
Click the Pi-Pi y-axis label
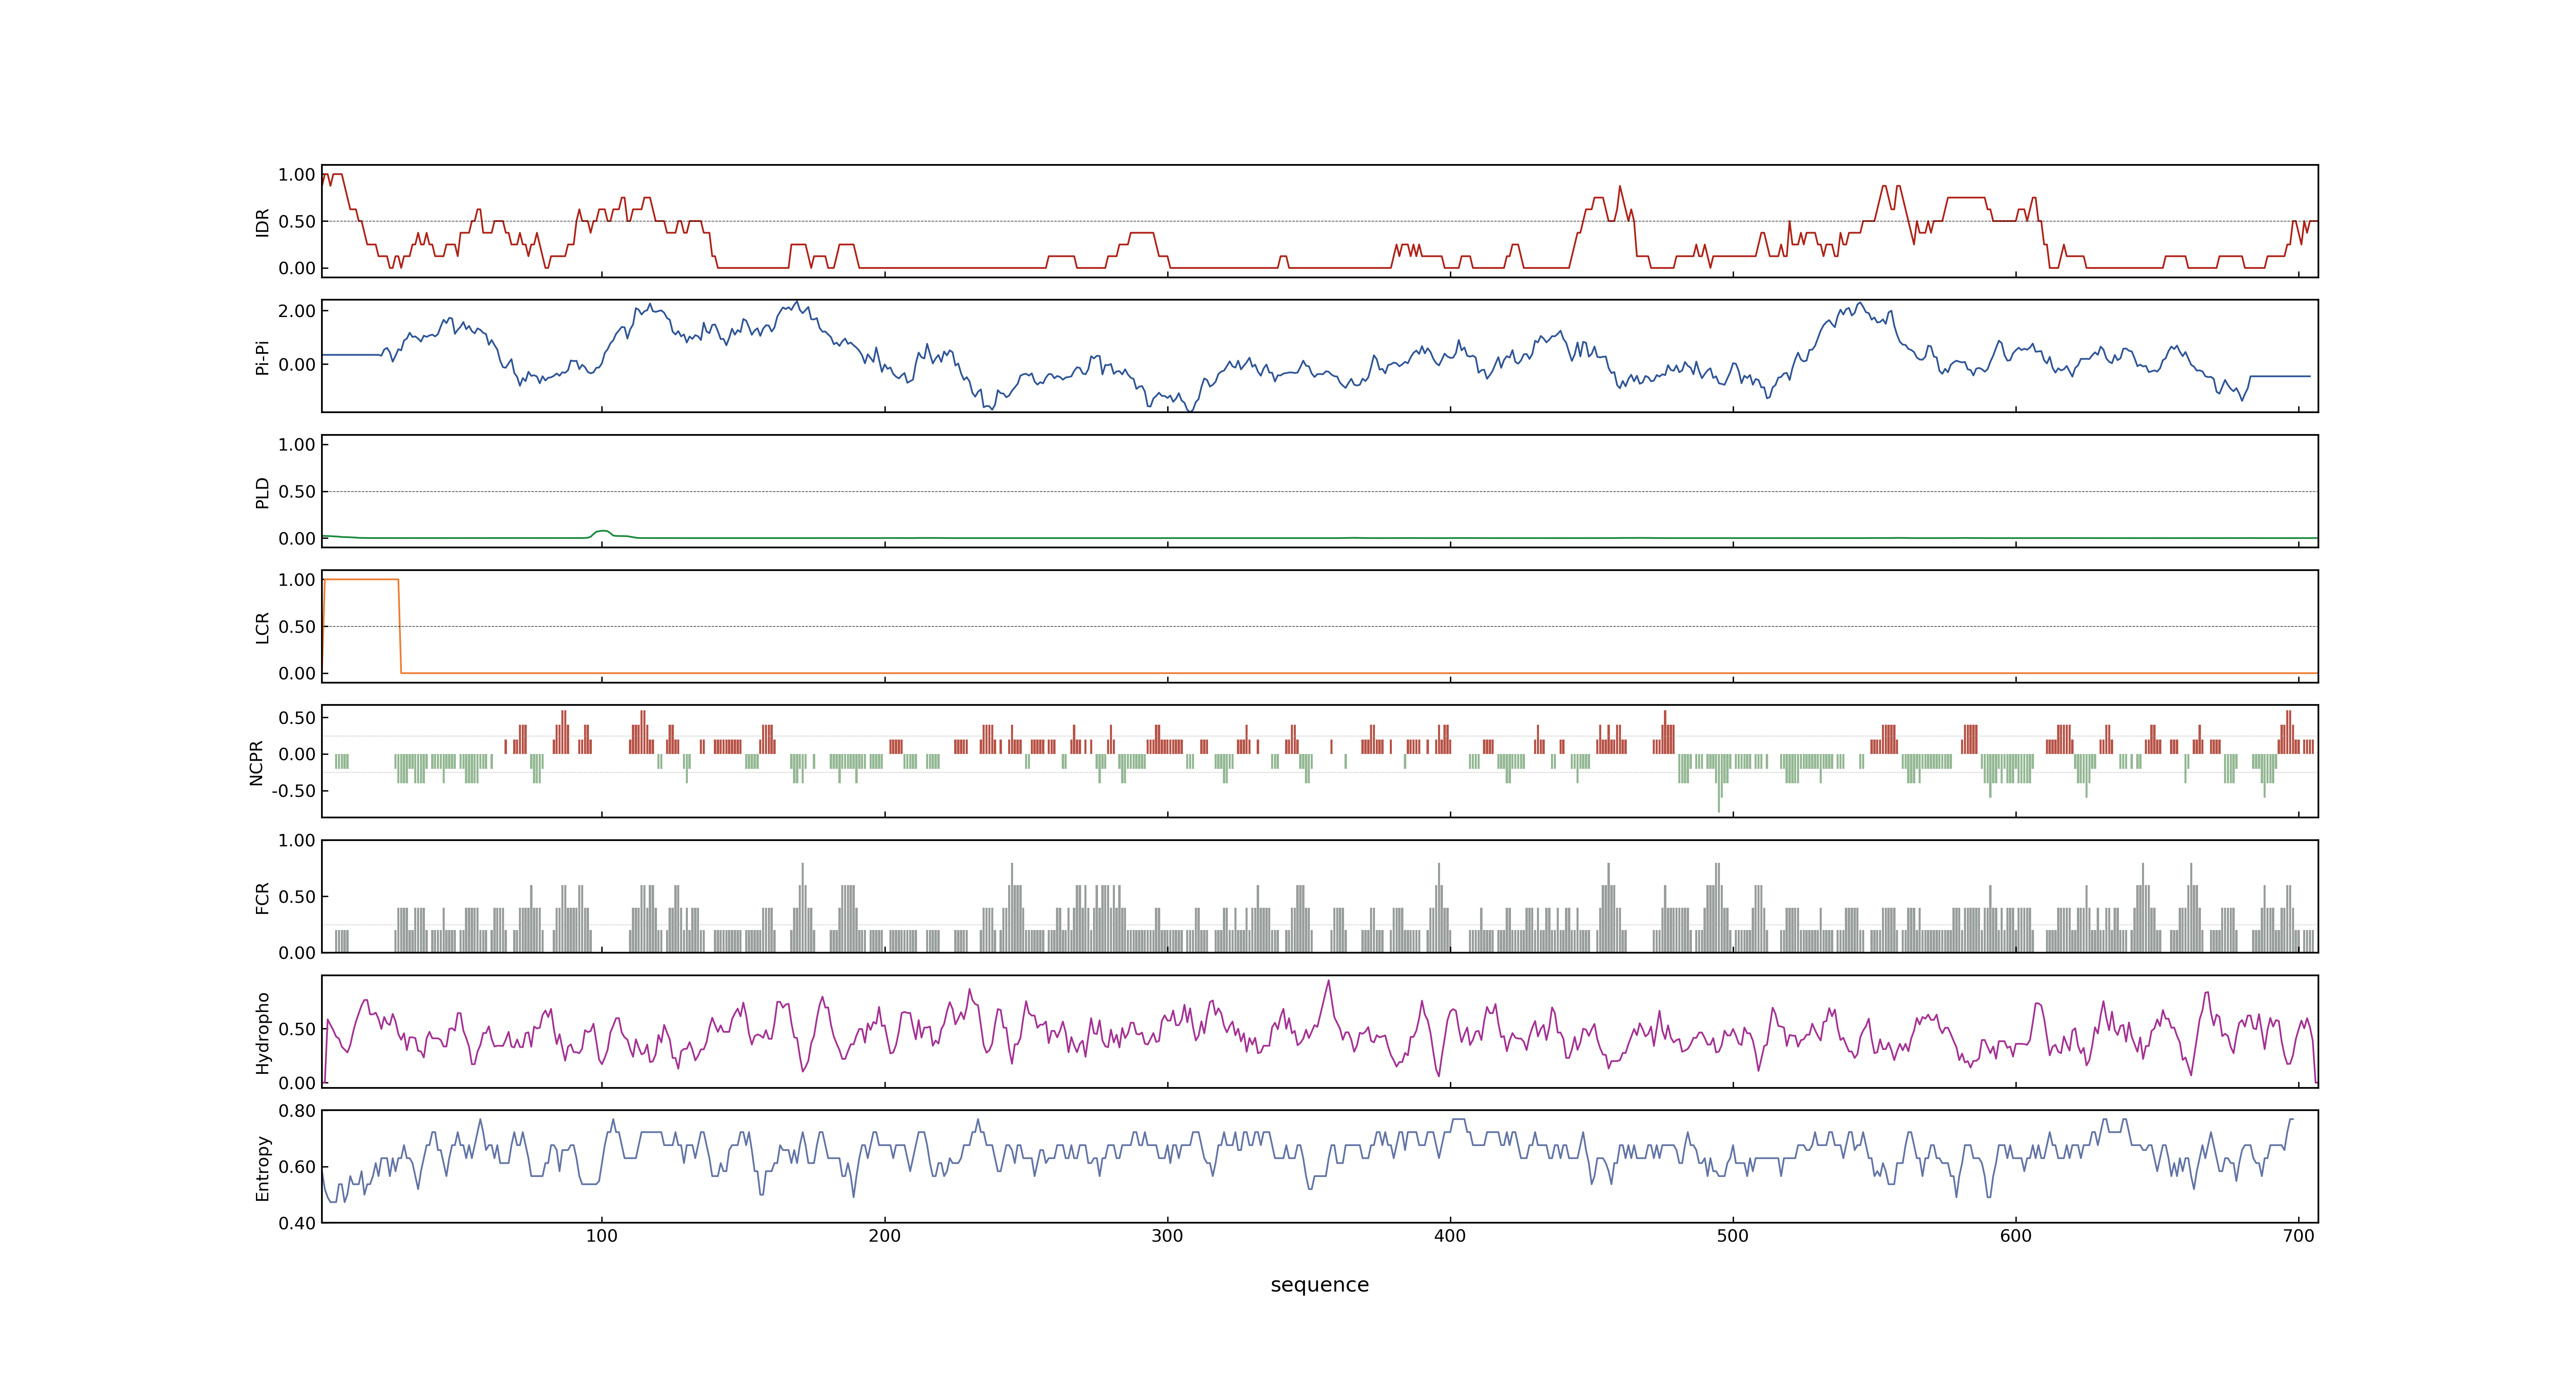point(263,357)
